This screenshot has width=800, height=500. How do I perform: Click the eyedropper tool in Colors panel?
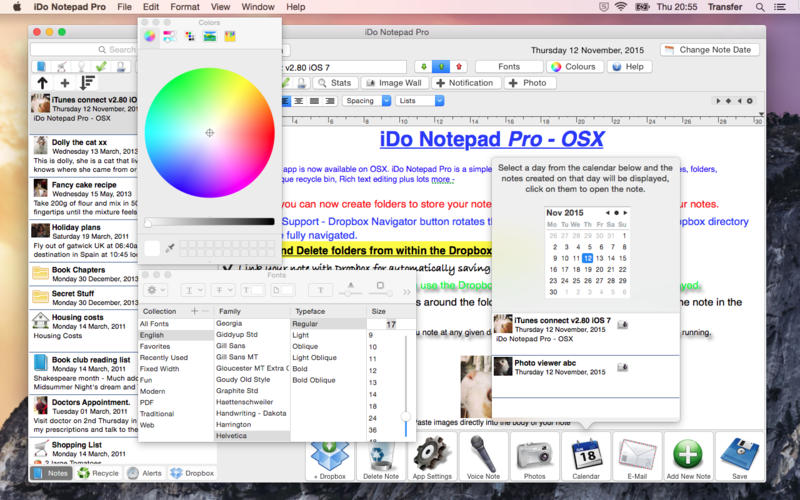(x=170, y=248)
